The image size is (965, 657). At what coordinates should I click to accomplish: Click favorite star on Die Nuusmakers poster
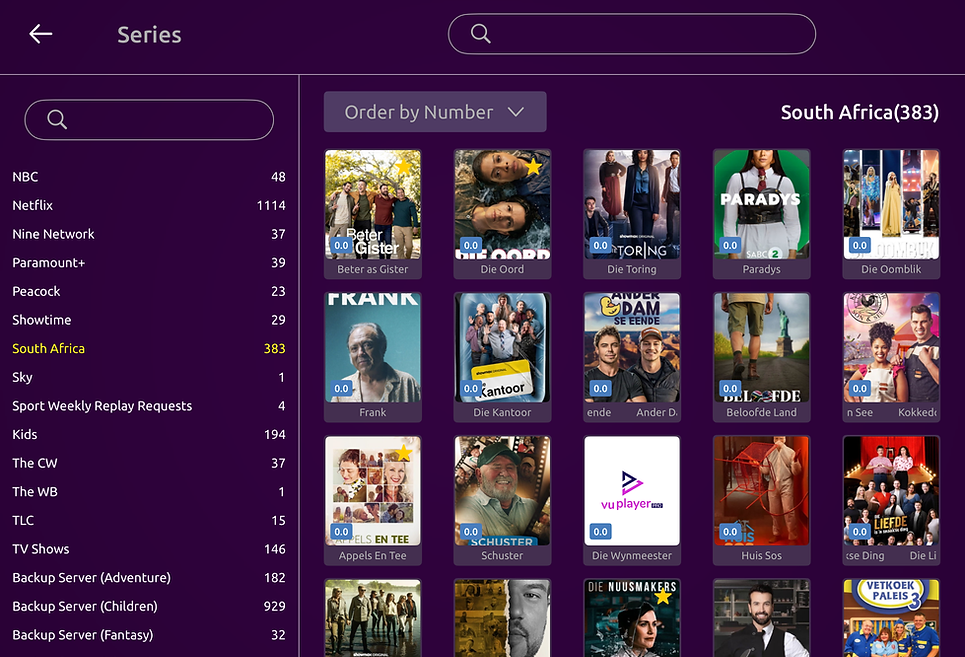tap(663, 597)
